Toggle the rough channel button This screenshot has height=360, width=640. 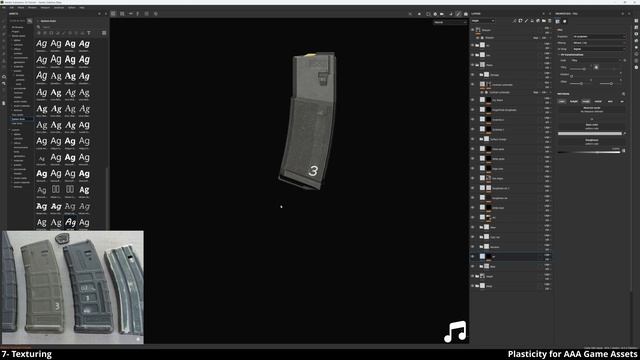pos(586,101)
